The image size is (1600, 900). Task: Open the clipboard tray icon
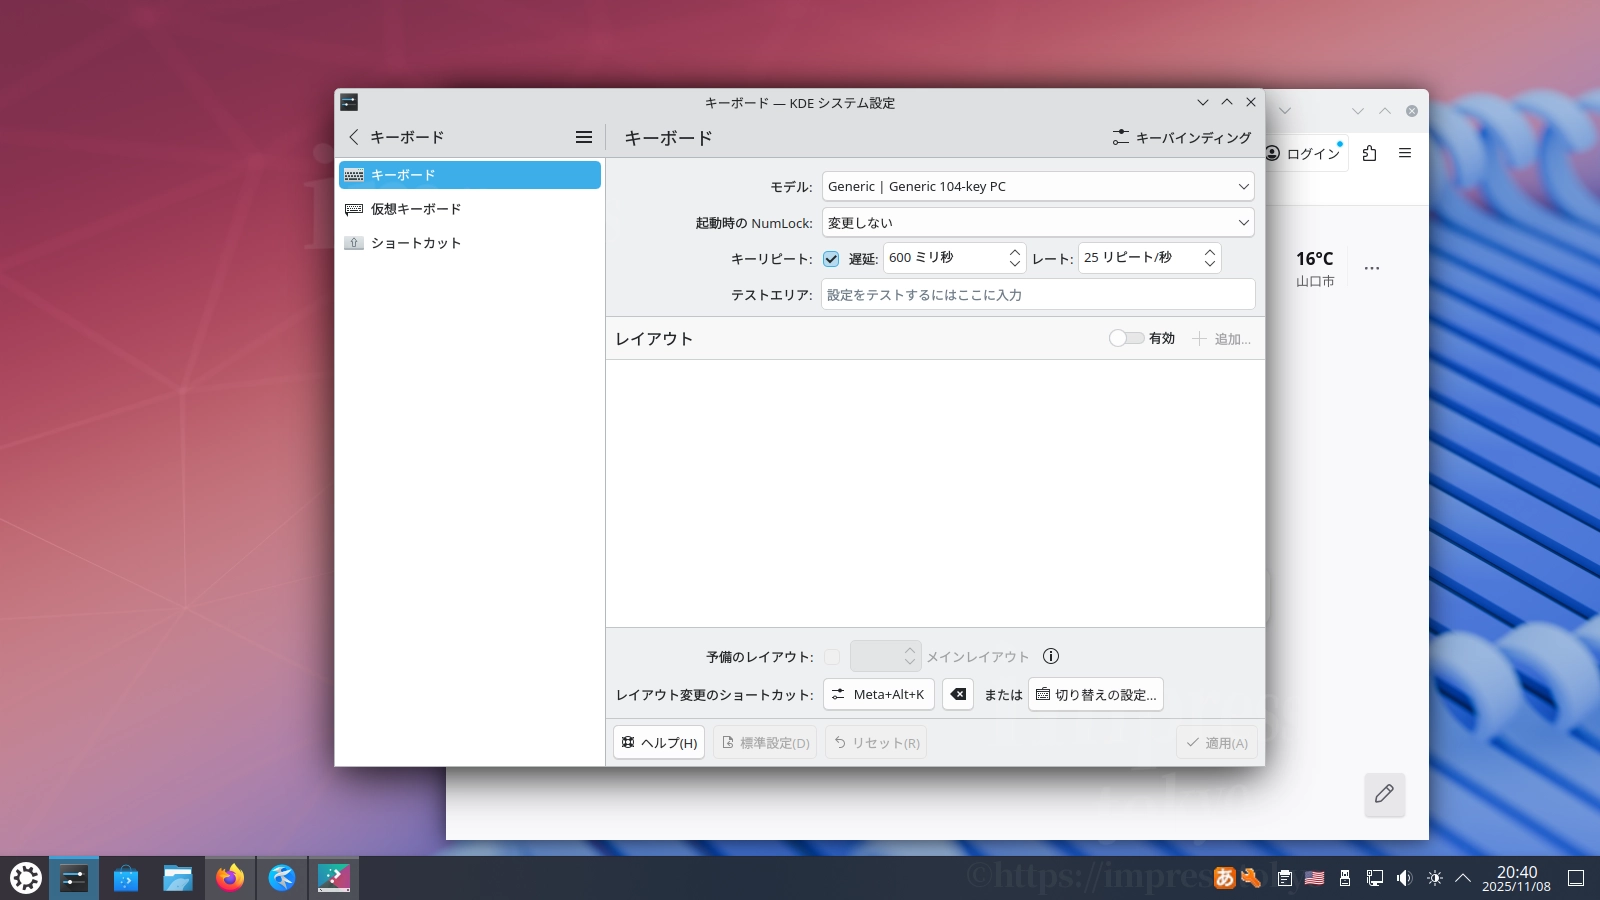(1285, 878)
